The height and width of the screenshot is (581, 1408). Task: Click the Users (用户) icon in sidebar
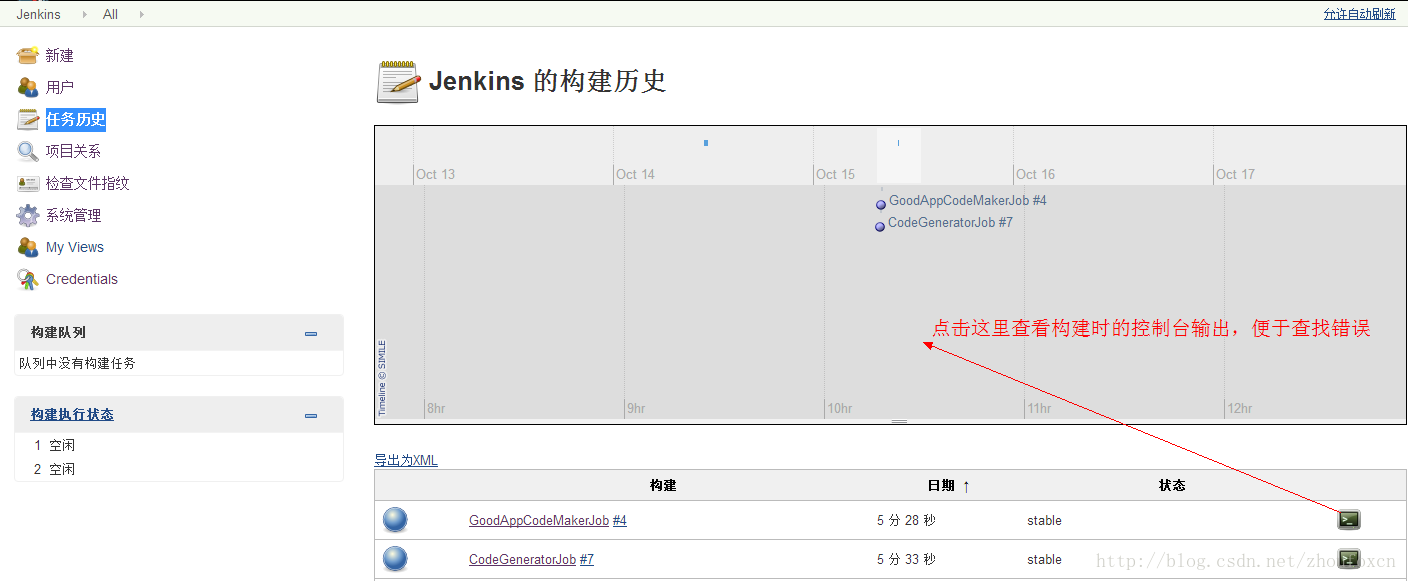pos(28,87)
